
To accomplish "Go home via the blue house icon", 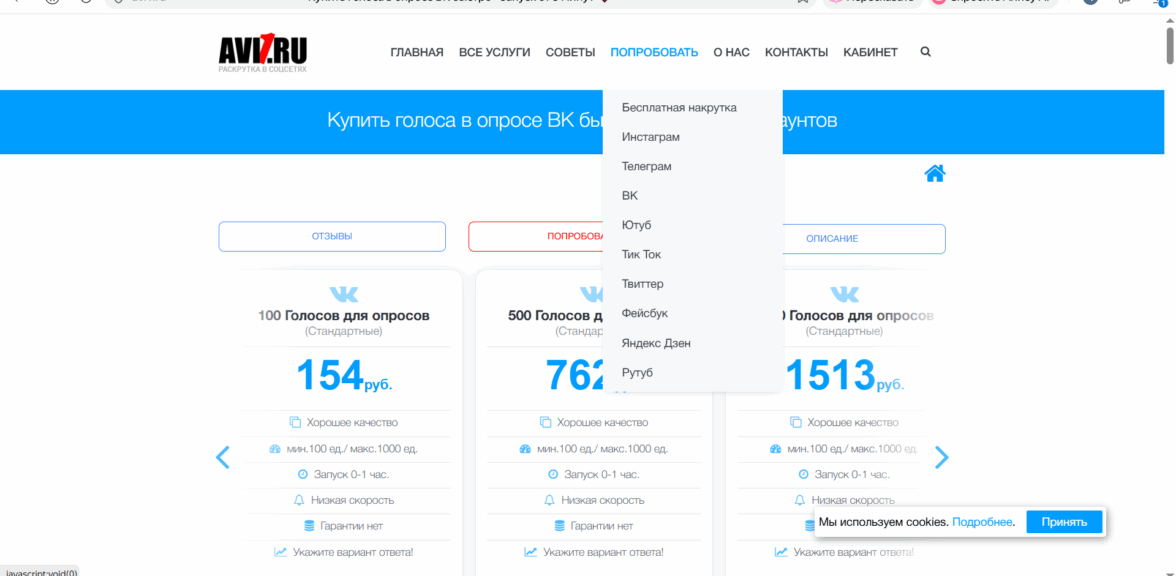I will 934,174.
